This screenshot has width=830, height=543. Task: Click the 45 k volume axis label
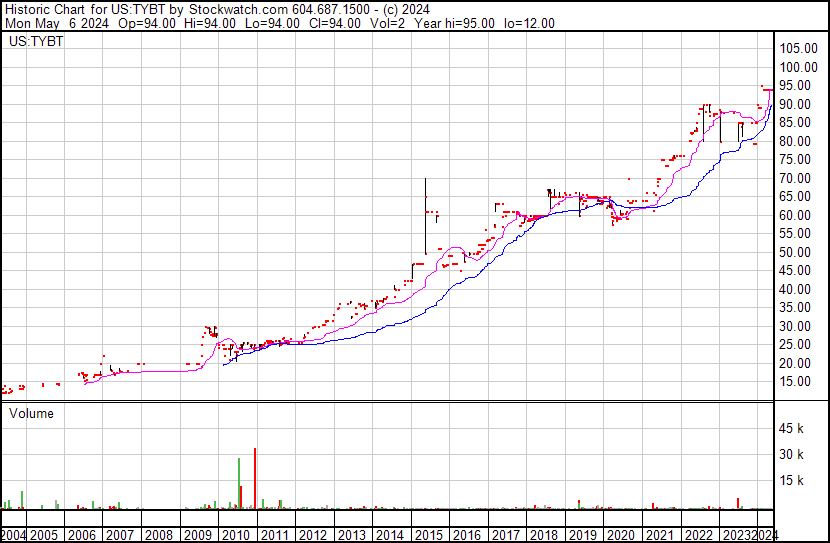pyautogui.click(x=791, y=429)
